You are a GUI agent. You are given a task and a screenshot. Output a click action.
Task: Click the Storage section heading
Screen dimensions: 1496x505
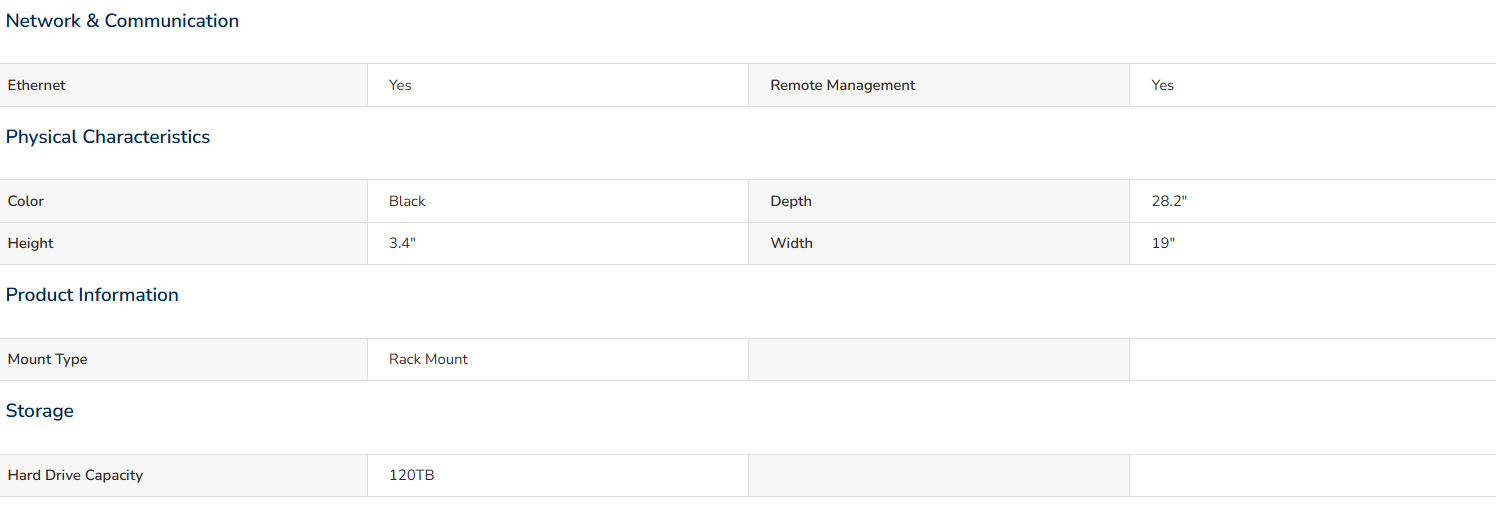[x=40, y=411]
